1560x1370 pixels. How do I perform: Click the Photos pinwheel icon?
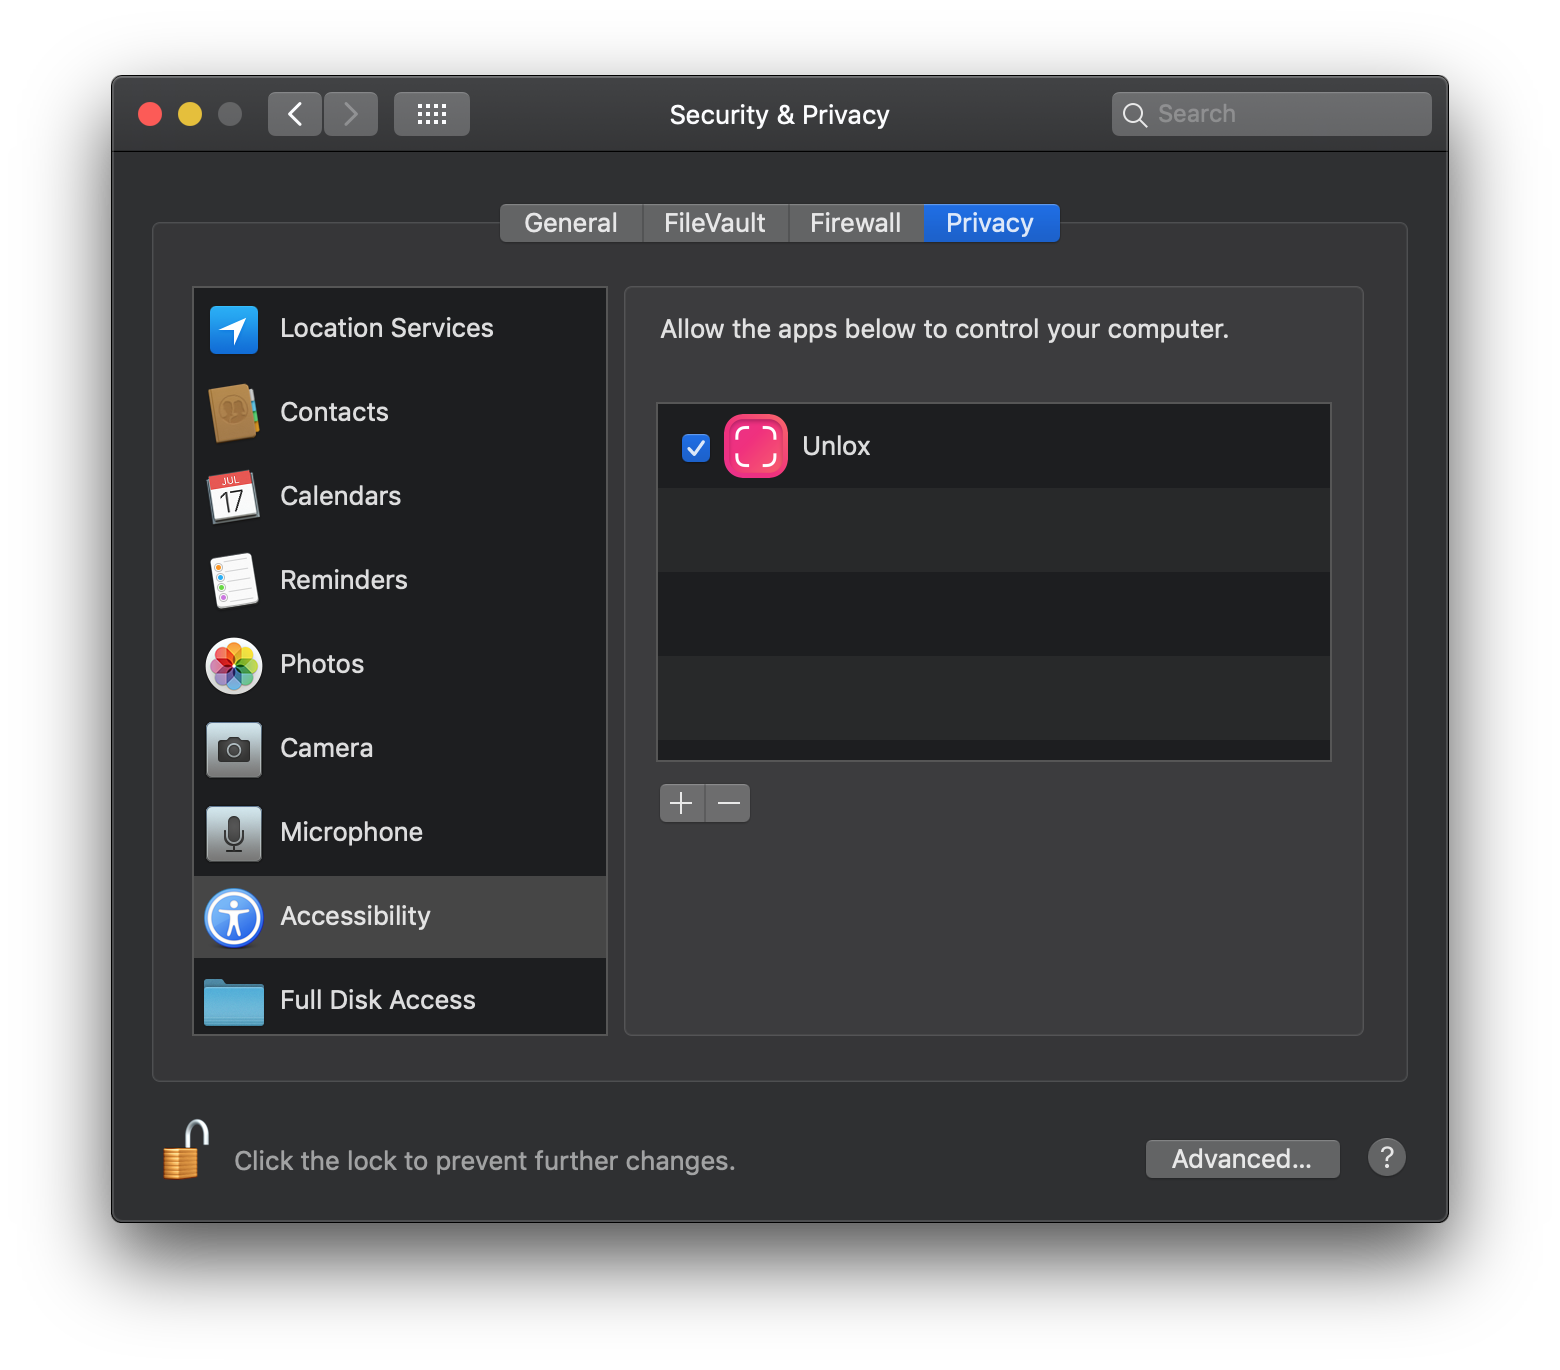pyautogui.click(x=234, y=665)
